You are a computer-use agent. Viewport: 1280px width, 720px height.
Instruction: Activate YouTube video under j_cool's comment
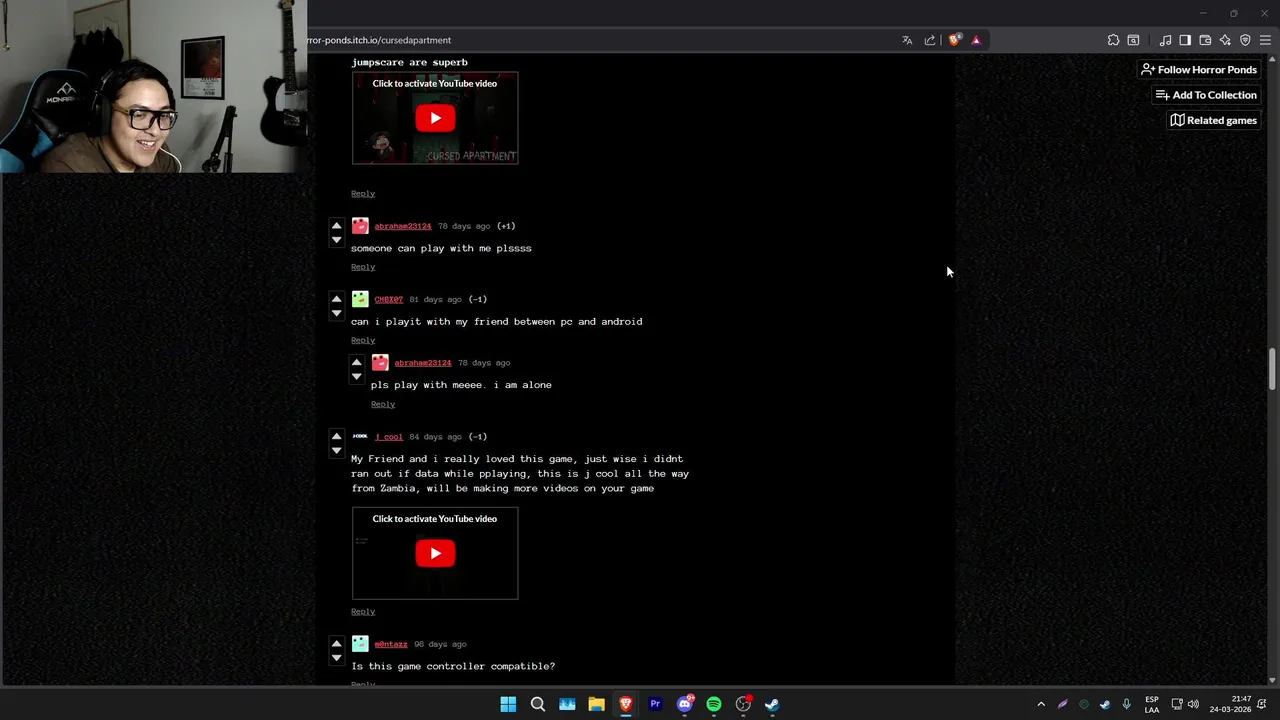[435, 553]
